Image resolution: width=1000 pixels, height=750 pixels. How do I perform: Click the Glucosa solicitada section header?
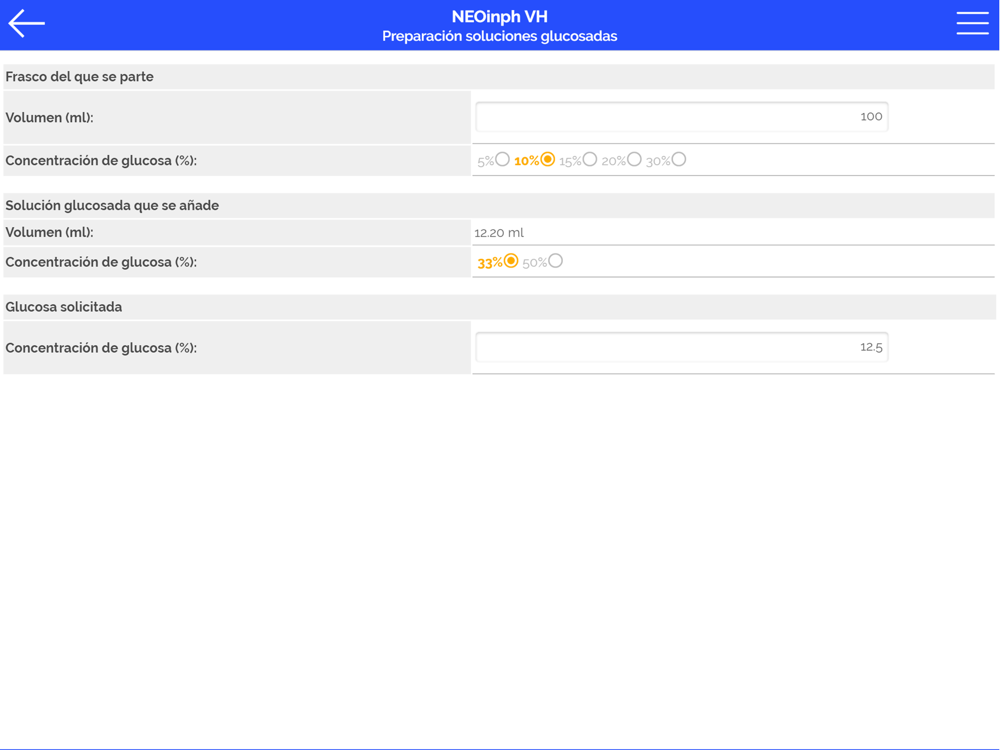tap(64, 307)
